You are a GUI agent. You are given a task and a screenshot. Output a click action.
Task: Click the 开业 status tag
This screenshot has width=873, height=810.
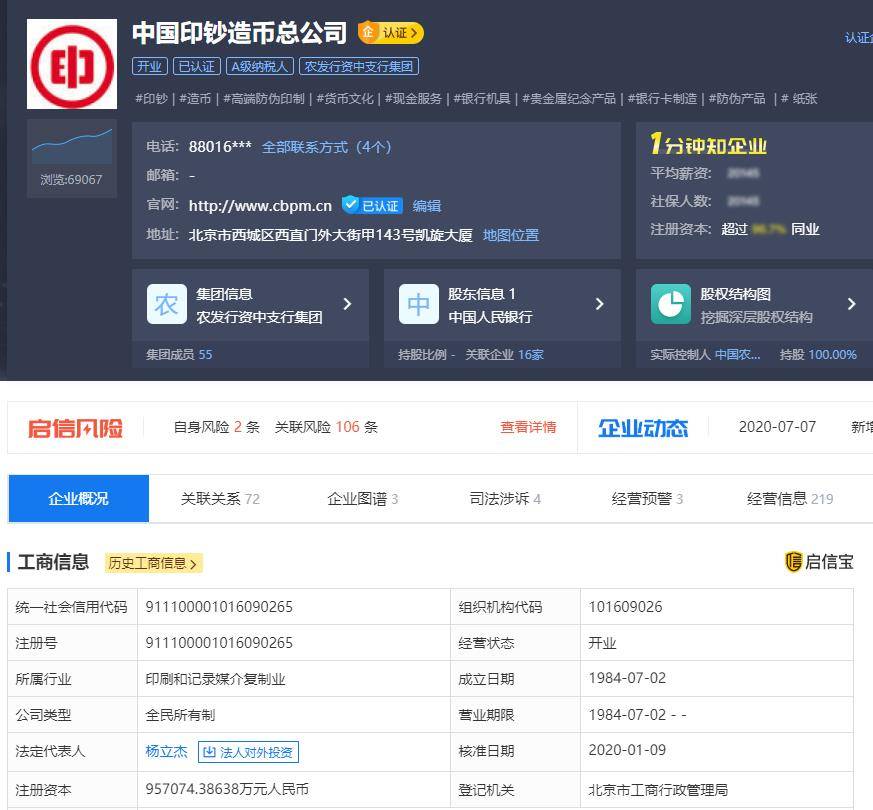tap(150, 66)
